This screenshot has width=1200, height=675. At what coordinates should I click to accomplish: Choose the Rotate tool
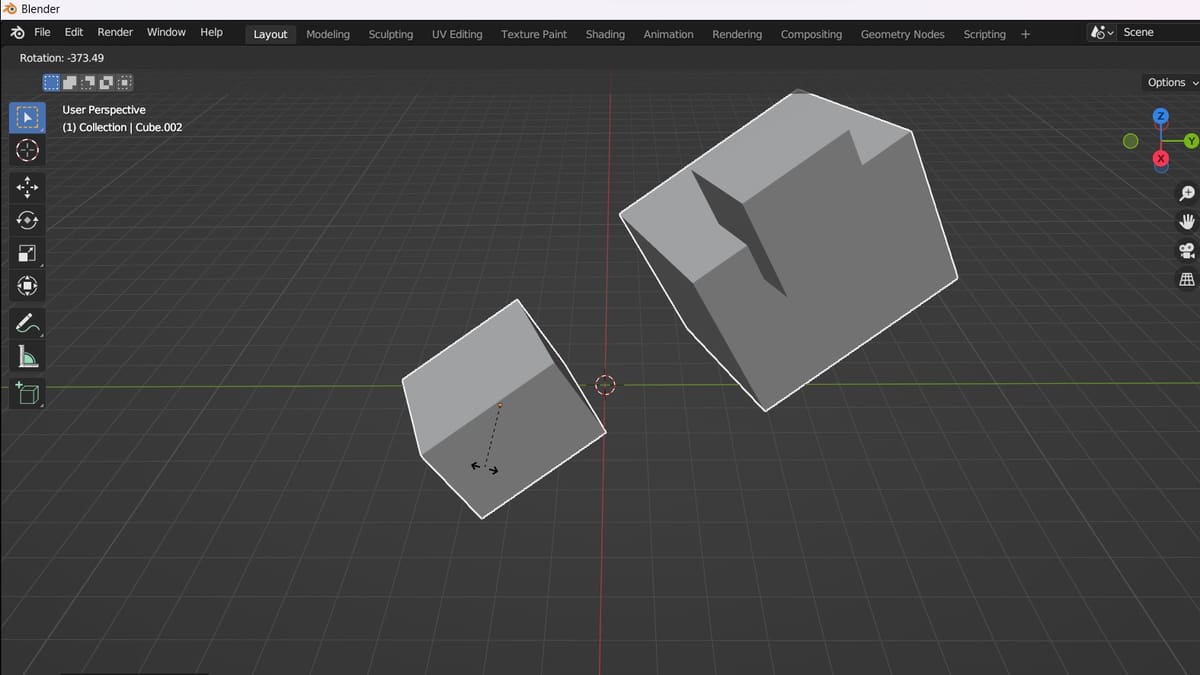pyautogui.click(x=27, y=220)
